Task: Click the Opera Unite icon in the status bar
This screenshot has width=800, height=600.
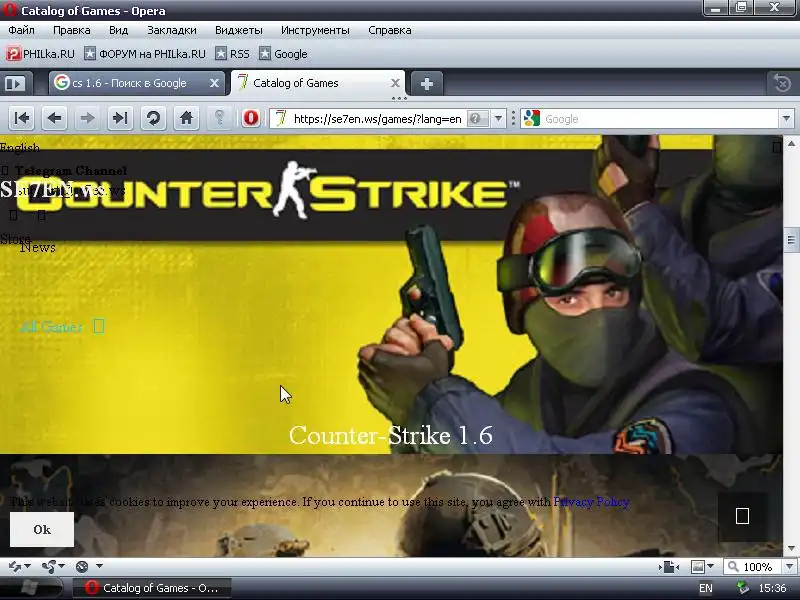Action: [49, 566]
